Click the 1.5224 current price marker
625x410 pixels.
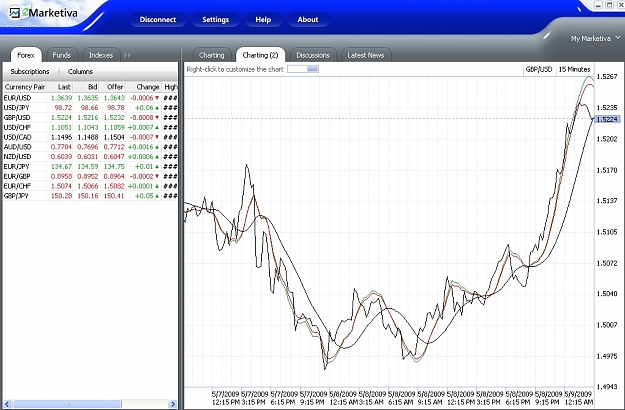(x=607, y=119)
